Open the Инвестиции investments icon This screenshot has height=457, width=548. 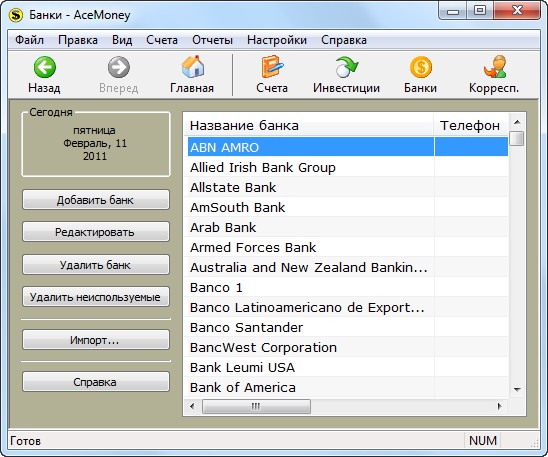pyautogui.click(x=346, y=67)
